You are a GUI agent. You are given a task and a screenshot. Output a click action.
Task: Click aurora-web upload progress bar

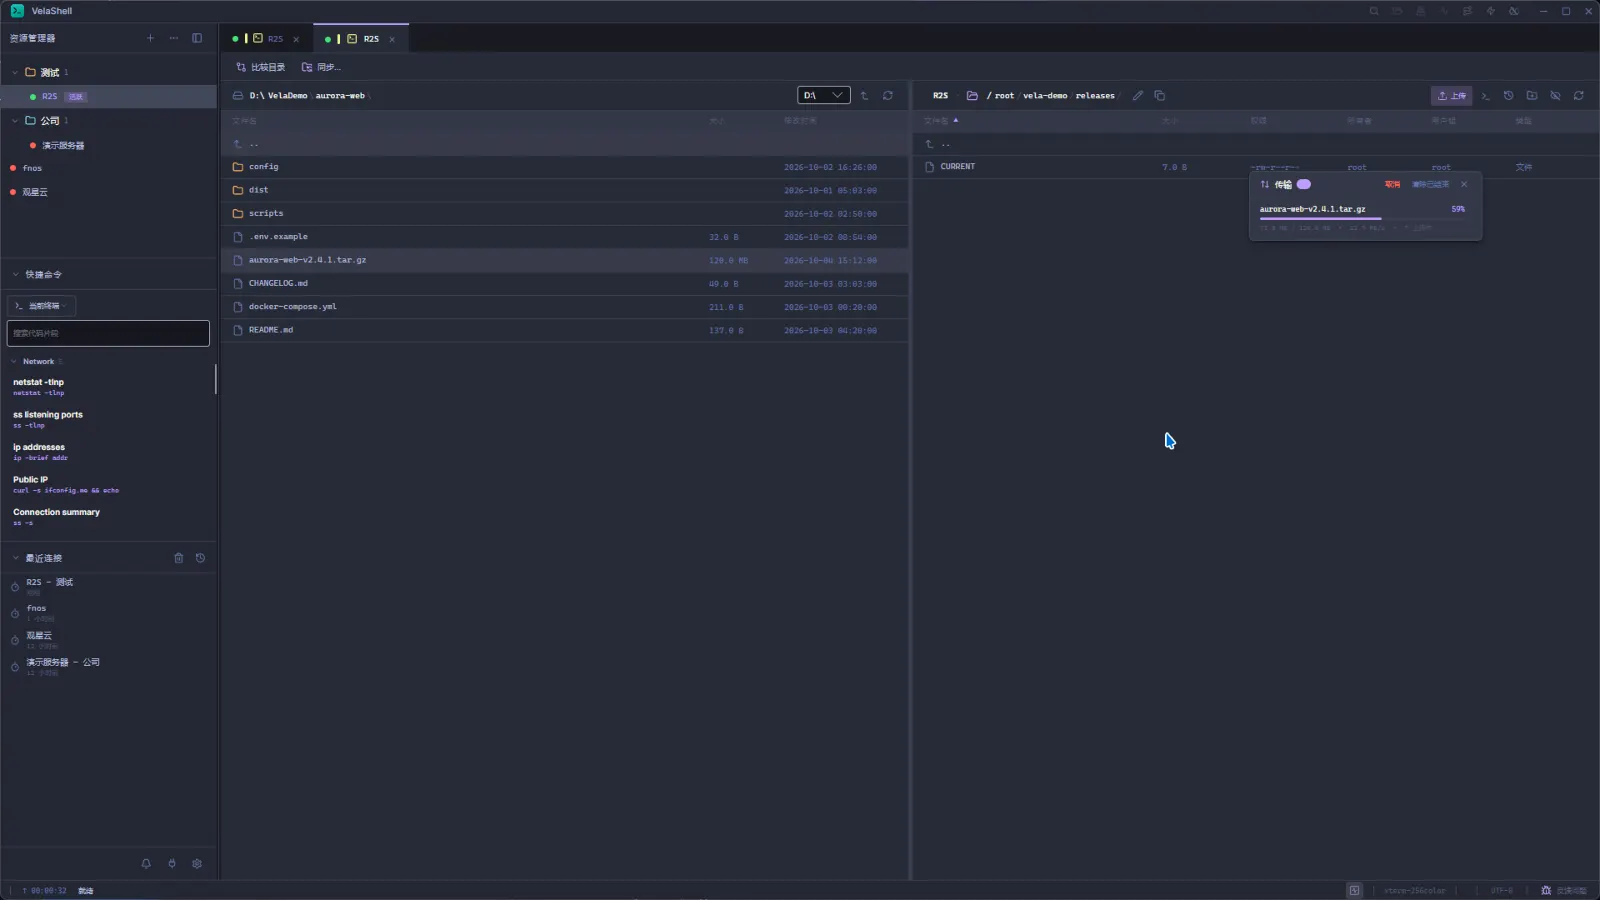[x=1362, y=218]
